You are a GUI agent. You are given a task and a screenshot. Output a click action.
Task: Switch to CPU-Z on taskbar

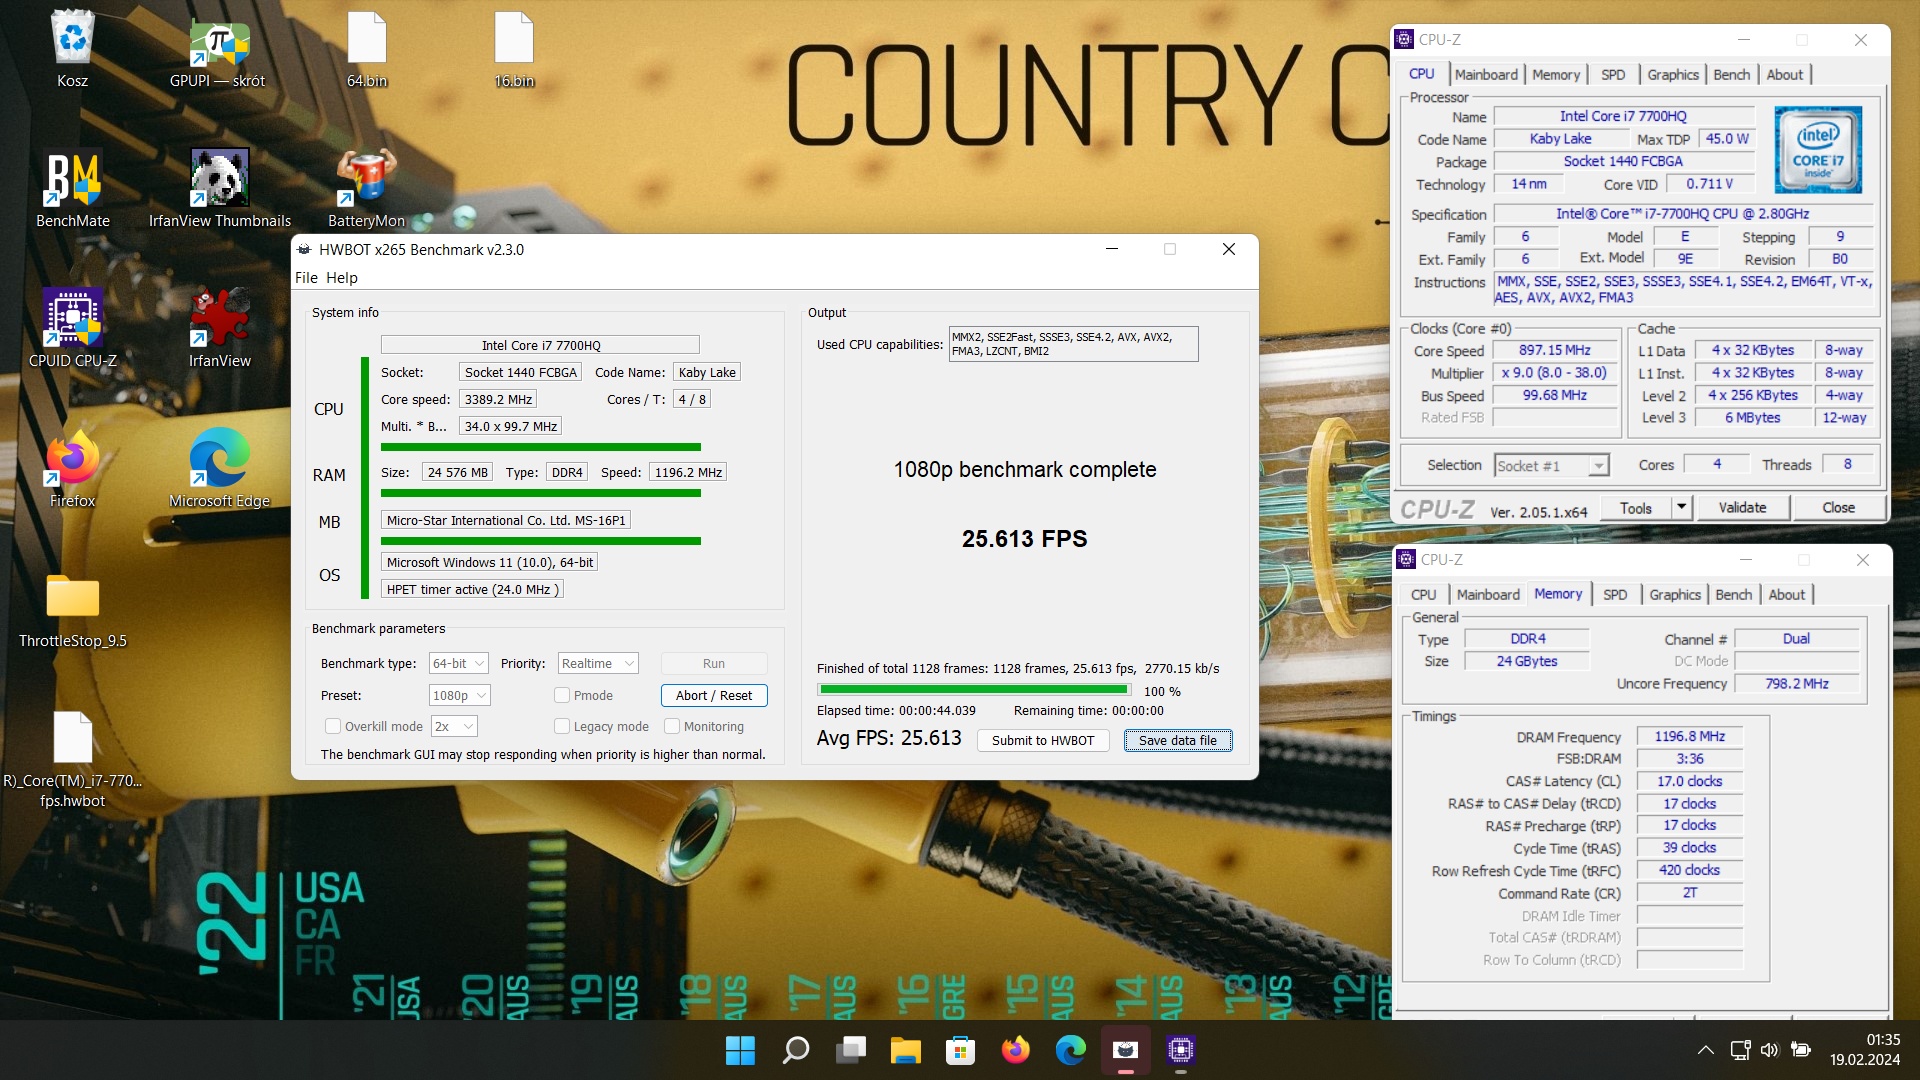1180,1050
